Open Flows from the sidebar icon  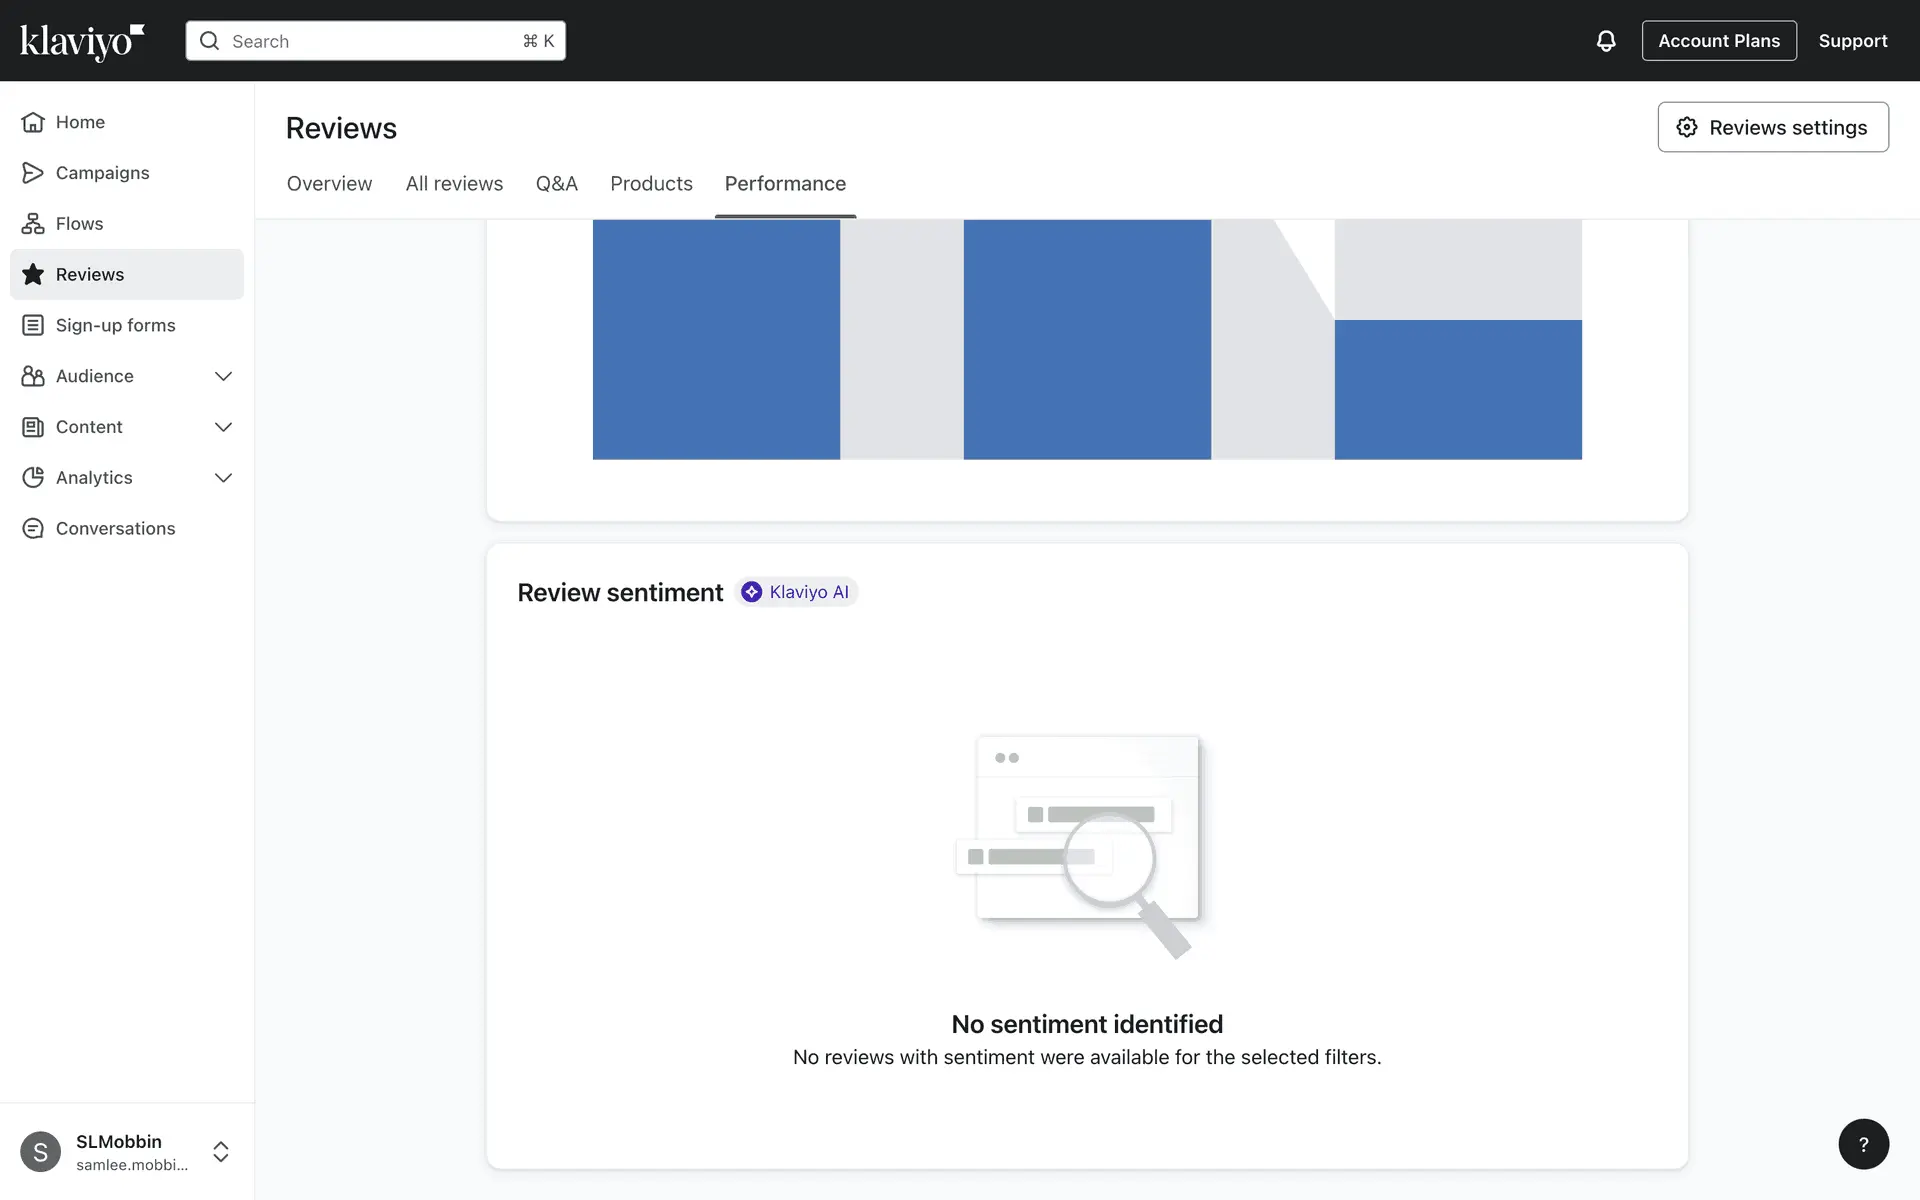[33, 224]
